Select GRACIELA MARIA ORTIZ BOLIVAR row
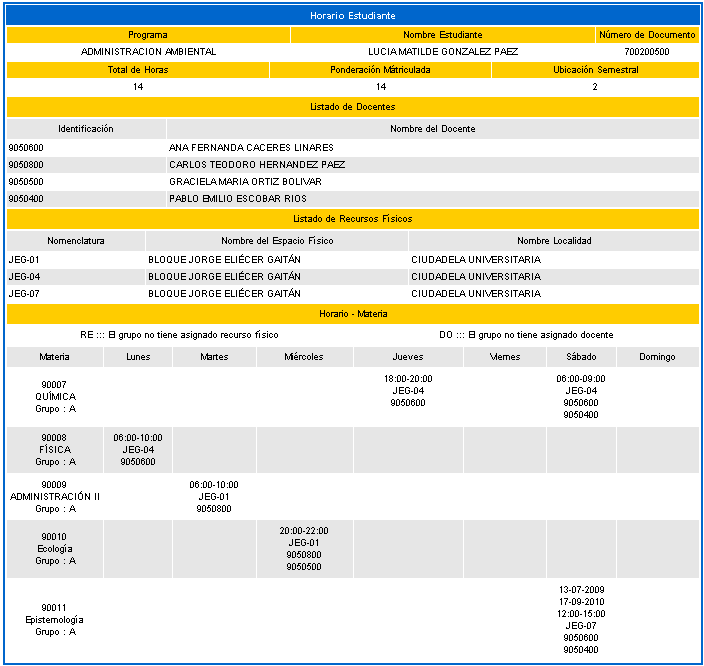The height and width of the screenshot is (666, 704). (x=352, y=182)
